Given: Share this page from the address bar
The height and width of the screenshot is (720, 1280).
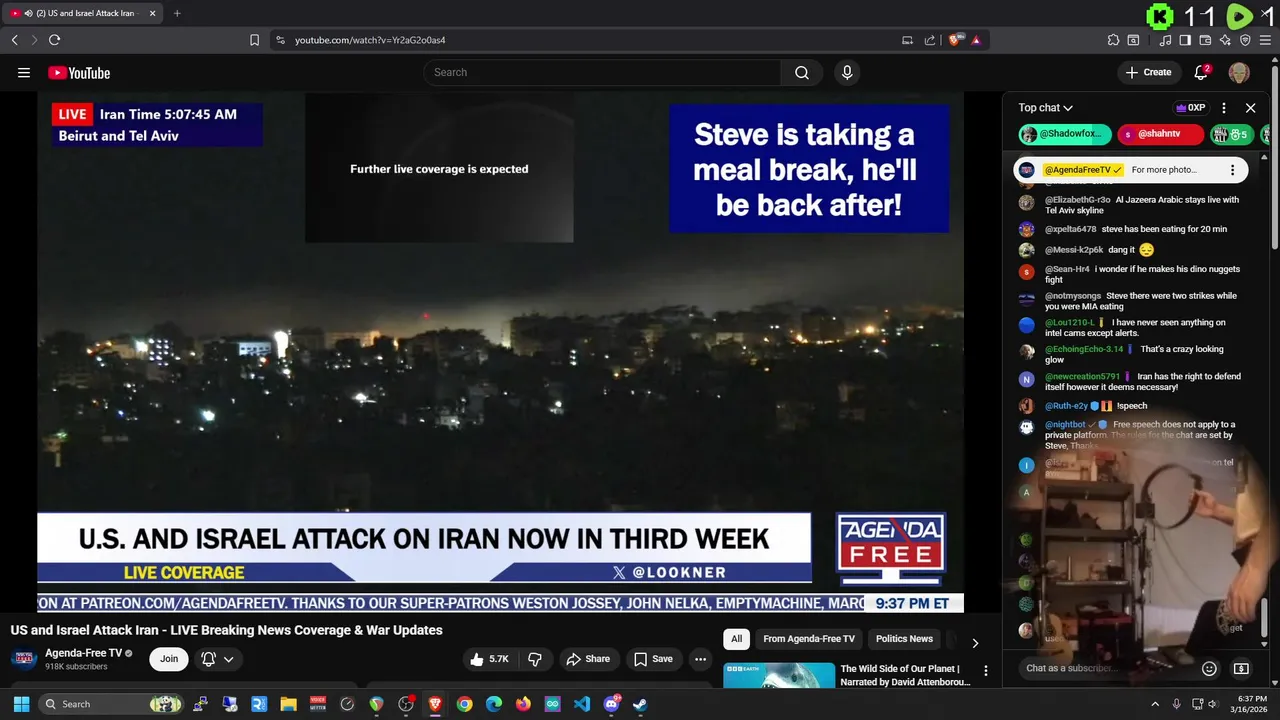Looking at the screenshot, I should 930,40.
